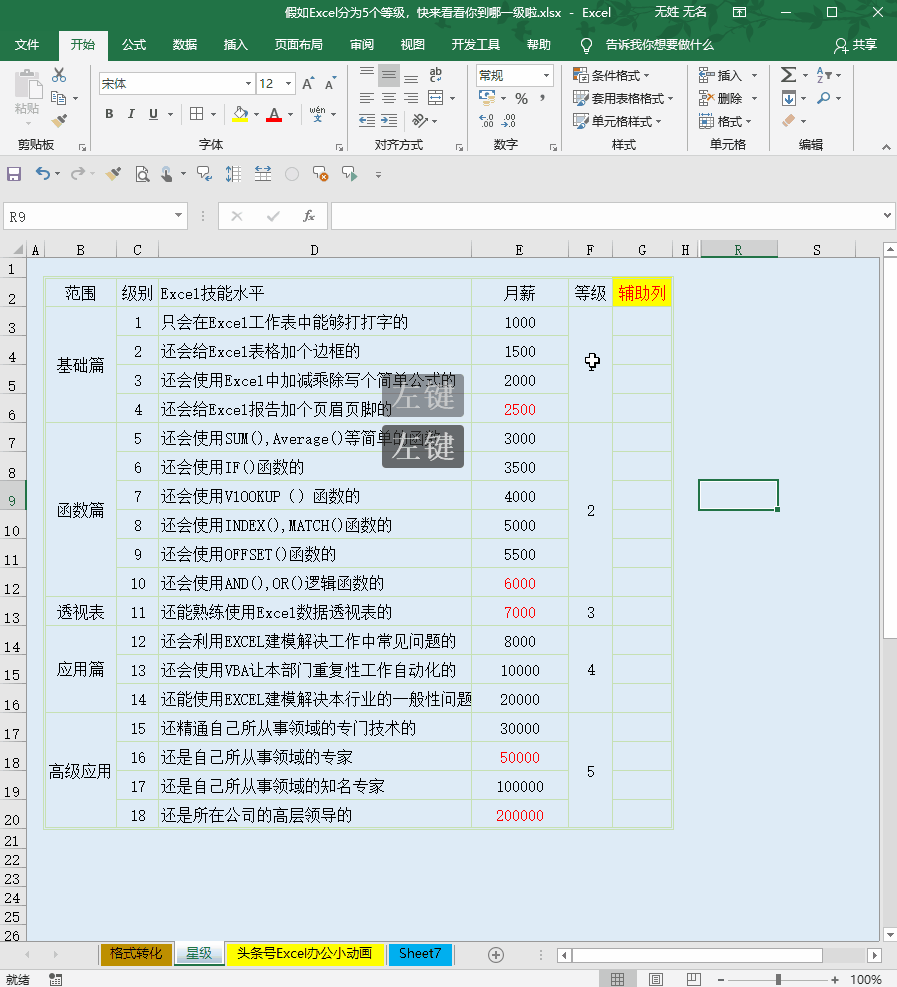The image size is (897, 987).
Task: Apply cell borders icon
Action: (x=196, y=114)
